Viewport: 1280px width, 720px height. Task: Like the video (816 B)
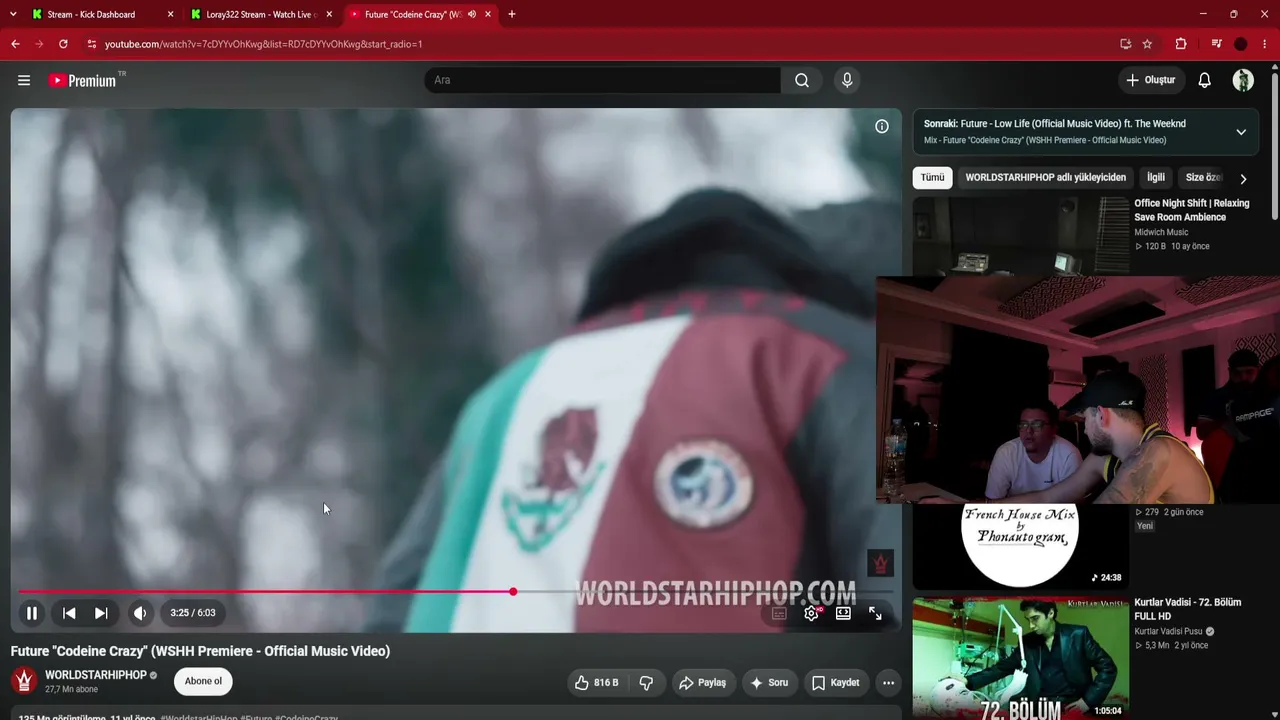coord(597,683)
